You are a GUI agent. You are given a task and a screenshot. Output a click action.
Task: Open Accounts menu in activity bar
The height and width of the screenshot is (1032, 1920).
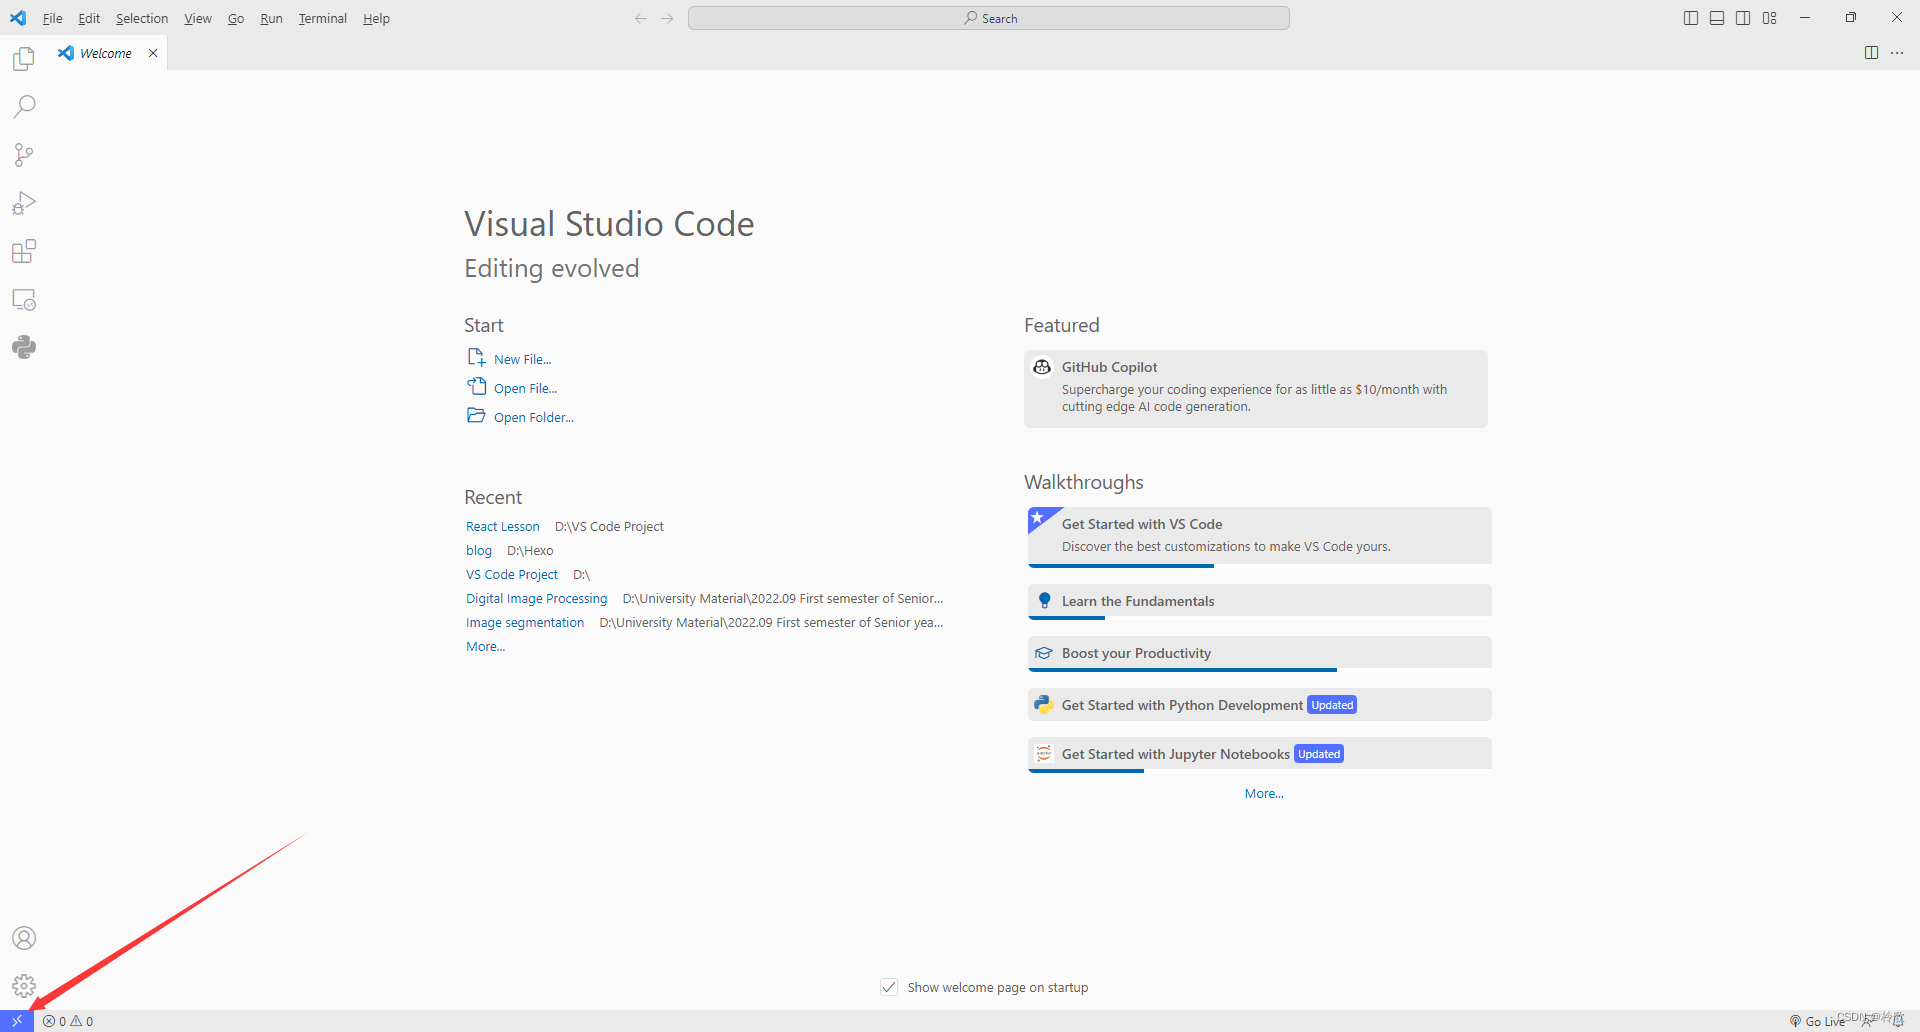click(x=24, y=938)
